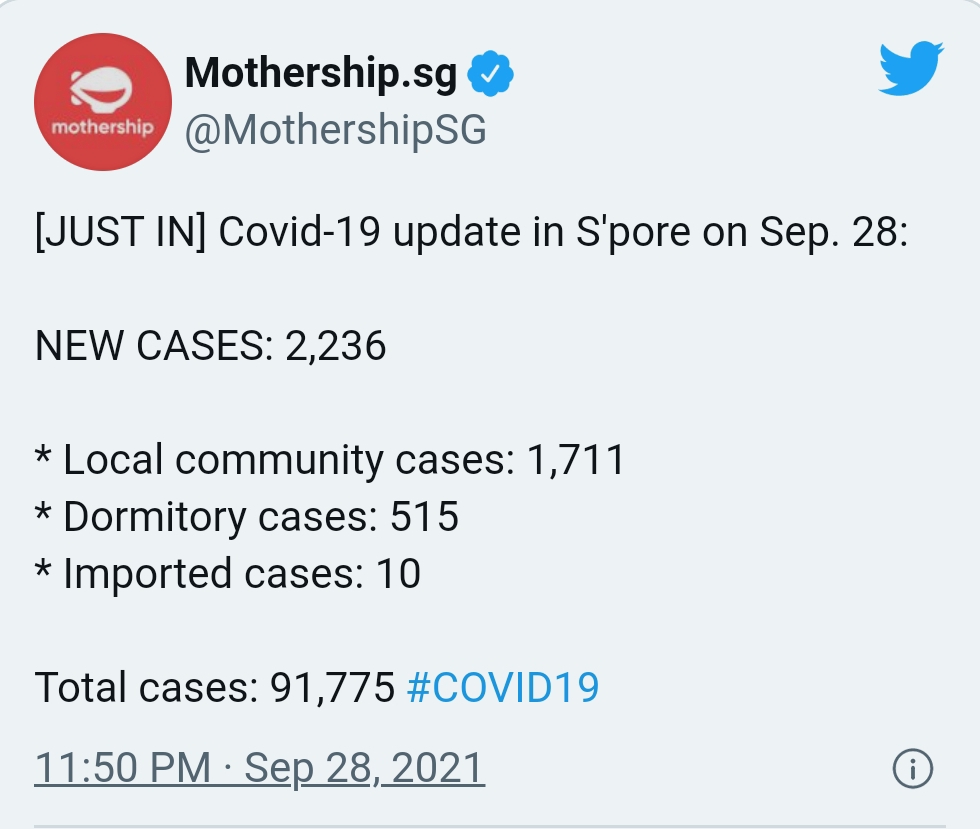This screenshot has height=829, width=980.
Task: Click the circled info icon
Action: [912, 768]
